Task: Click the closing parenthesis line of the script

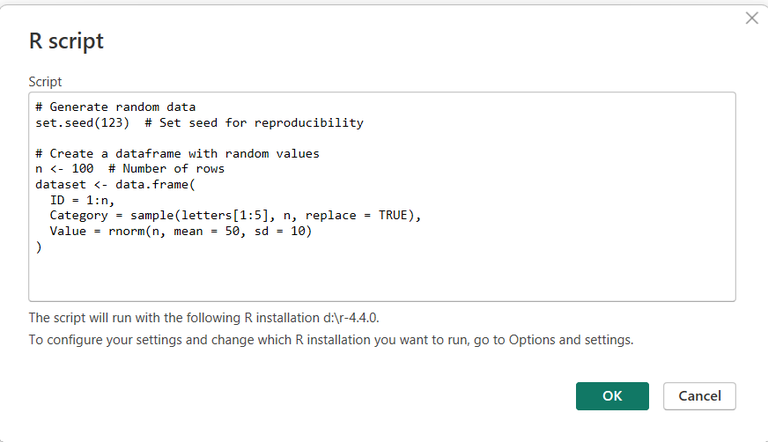Action: tap(39, 246)
